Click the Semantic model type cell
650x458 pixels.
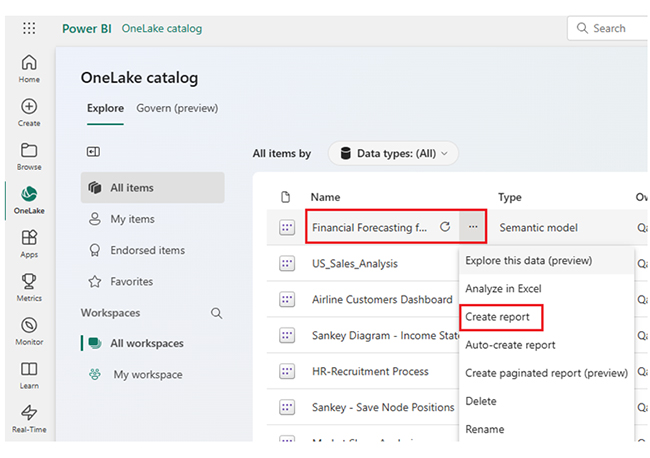click(538, 228)
